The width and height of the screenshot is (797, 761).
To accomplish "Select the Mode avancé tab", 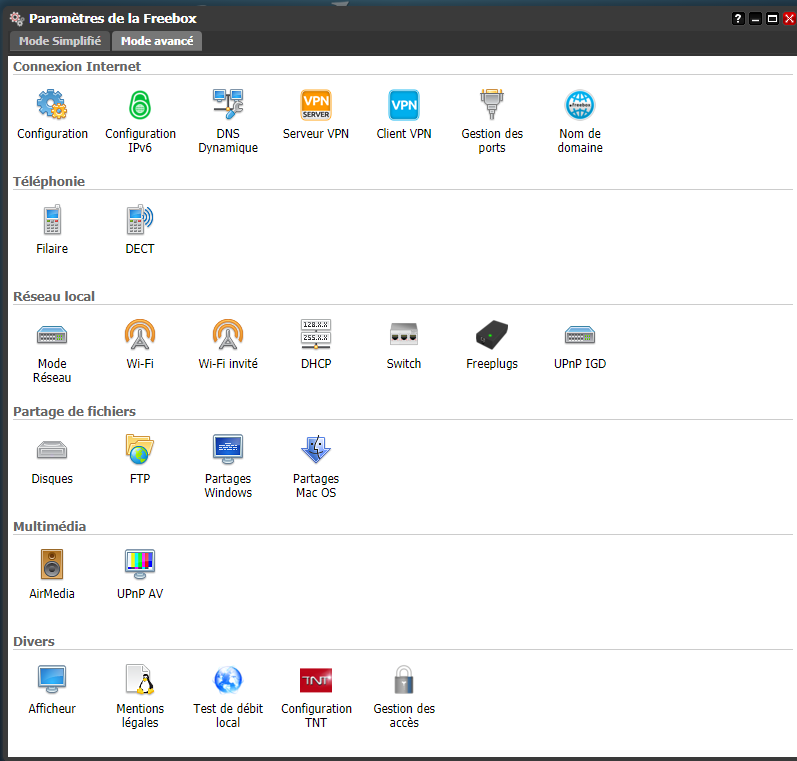I will pyautogui.click(x=157, y=41).
